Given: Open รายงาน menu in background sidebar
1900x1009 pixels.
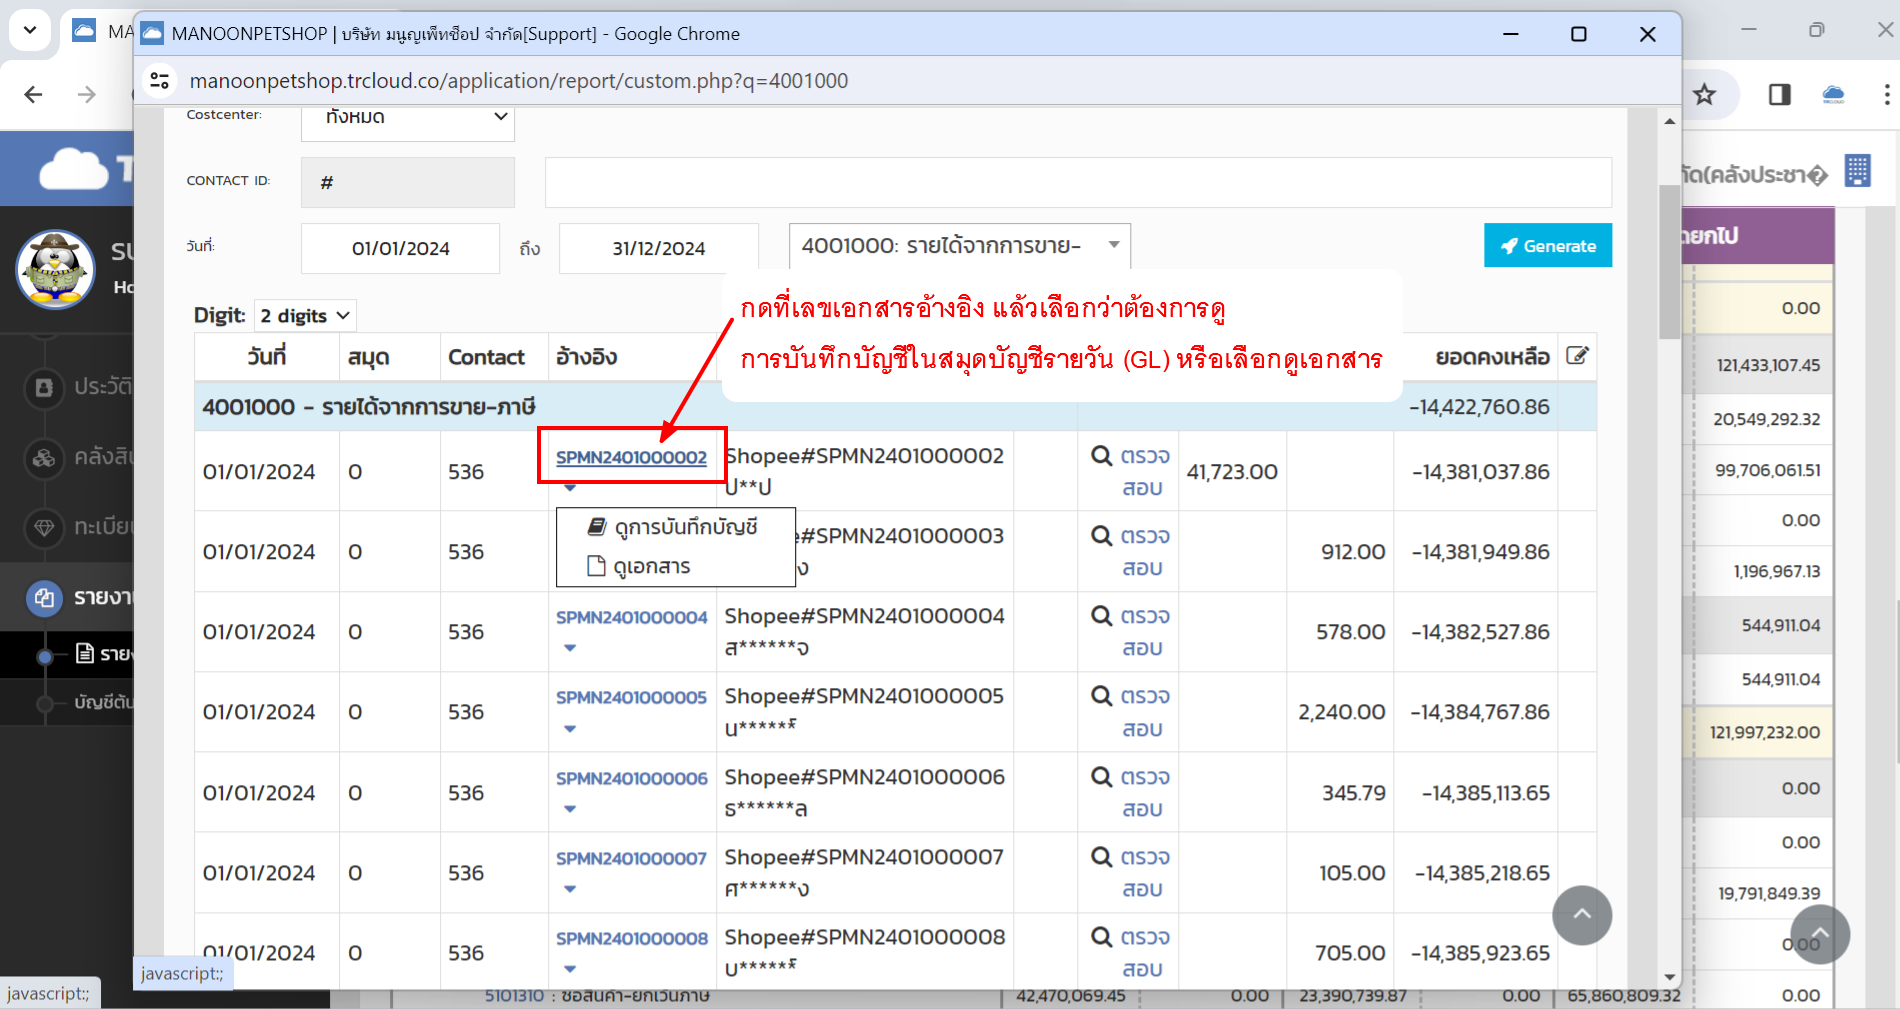Looking at the screenshot, I should point(68,597).
